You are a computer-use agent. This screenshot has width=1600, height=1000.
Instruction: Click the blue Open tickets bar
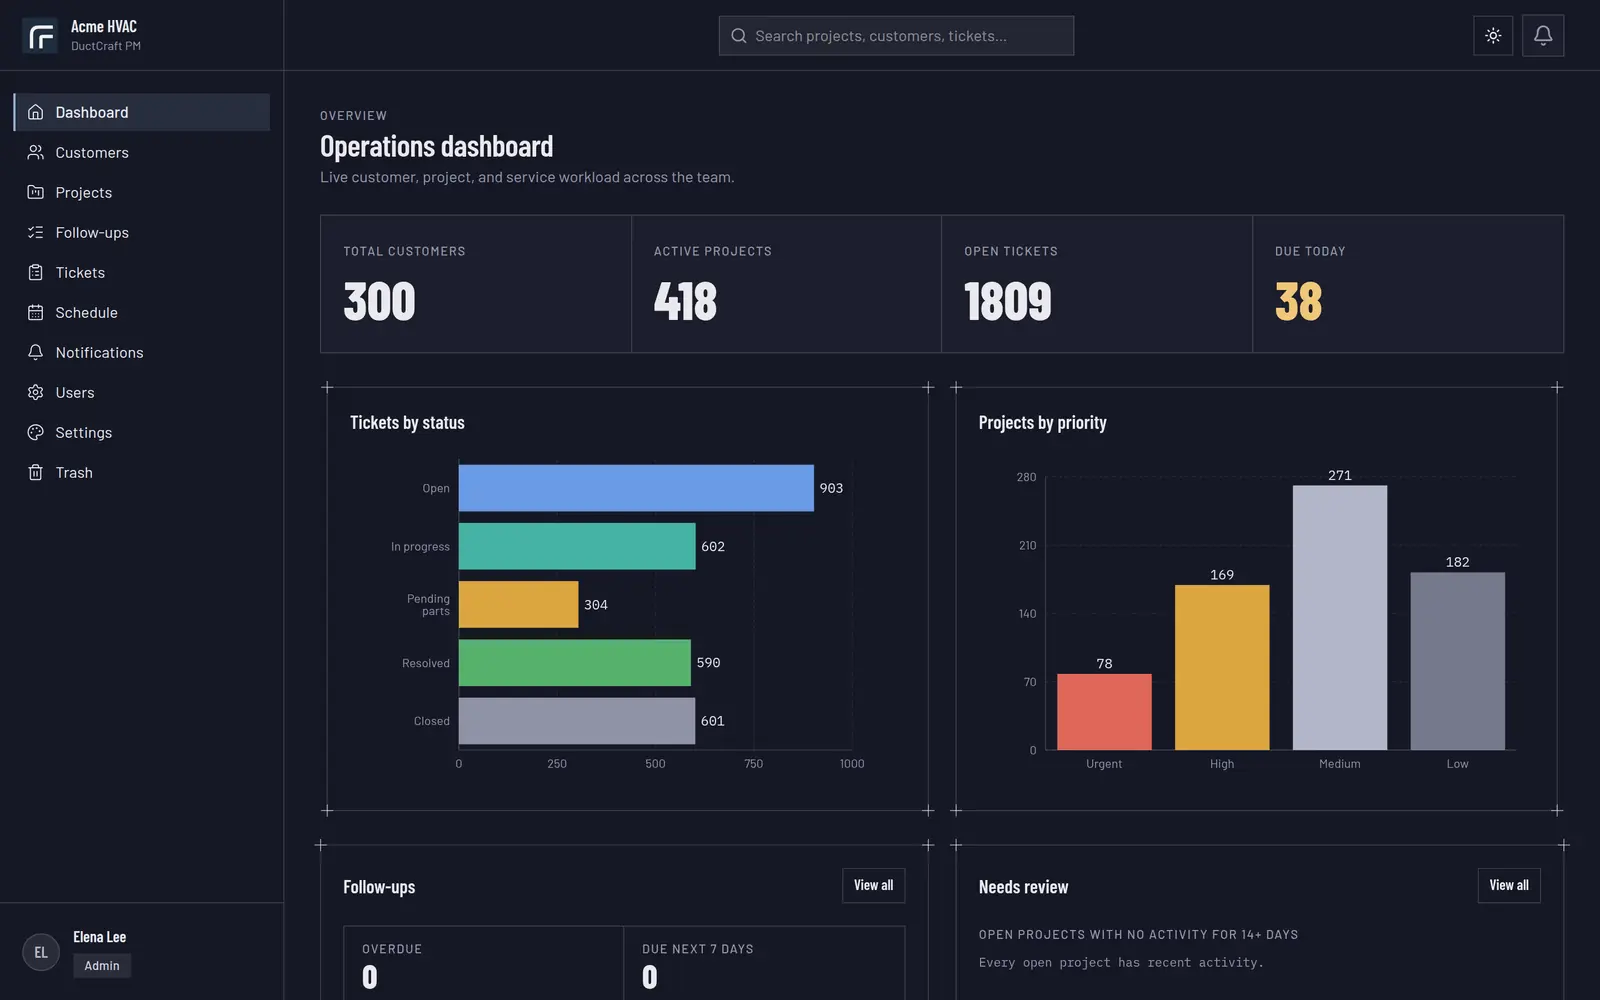pyautogui.click(x=636, y=488)
